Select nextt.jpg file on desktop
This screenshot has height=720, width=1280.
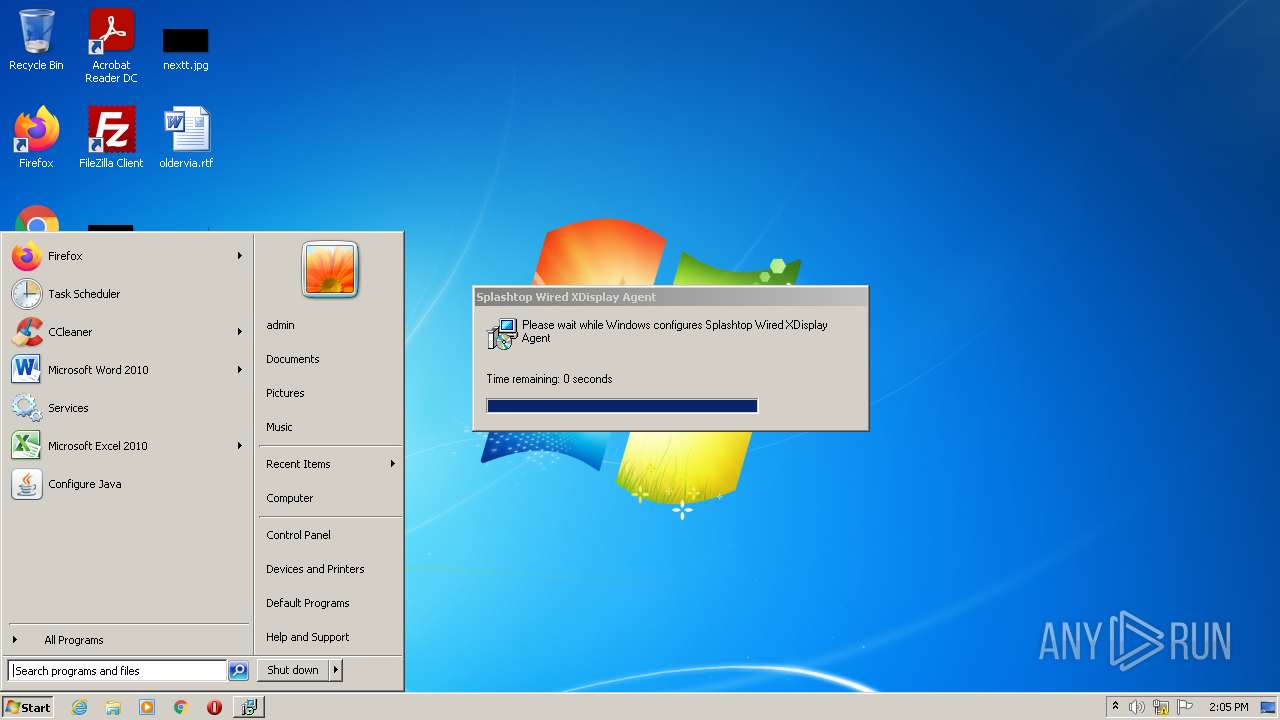(186, 48)
